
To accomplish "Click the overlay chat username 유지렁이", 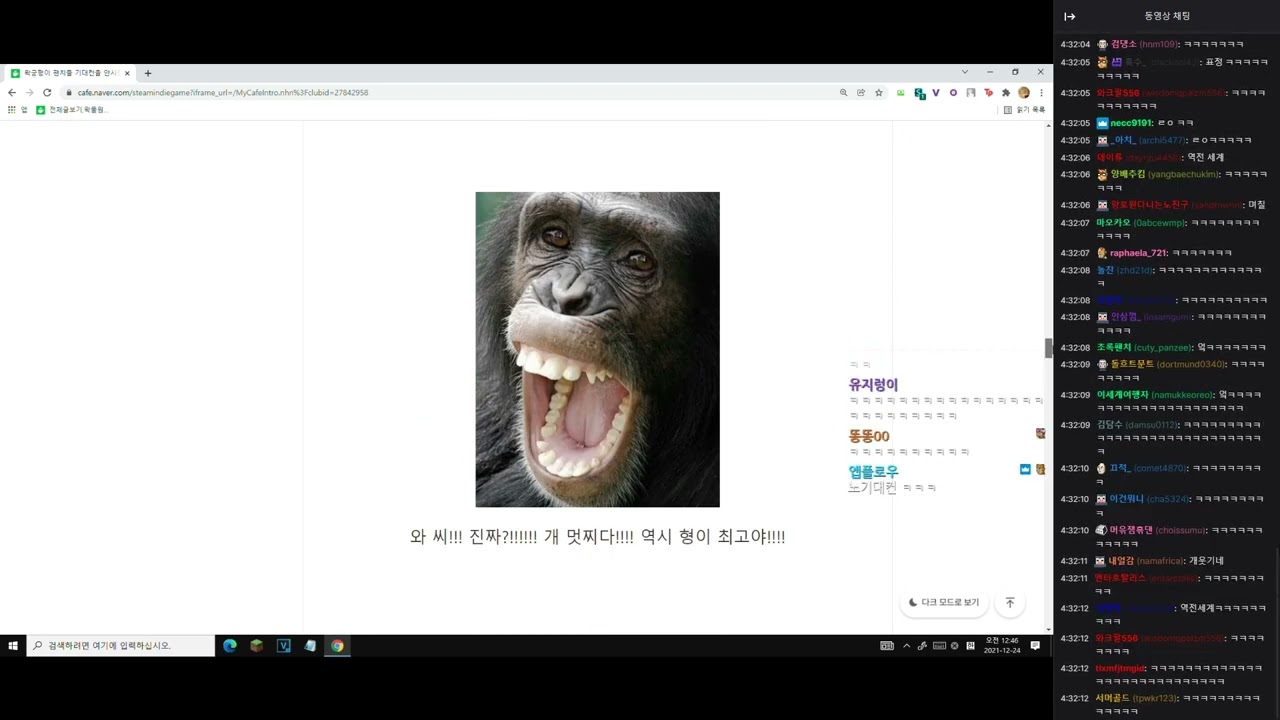I will (x=873, y=385).
